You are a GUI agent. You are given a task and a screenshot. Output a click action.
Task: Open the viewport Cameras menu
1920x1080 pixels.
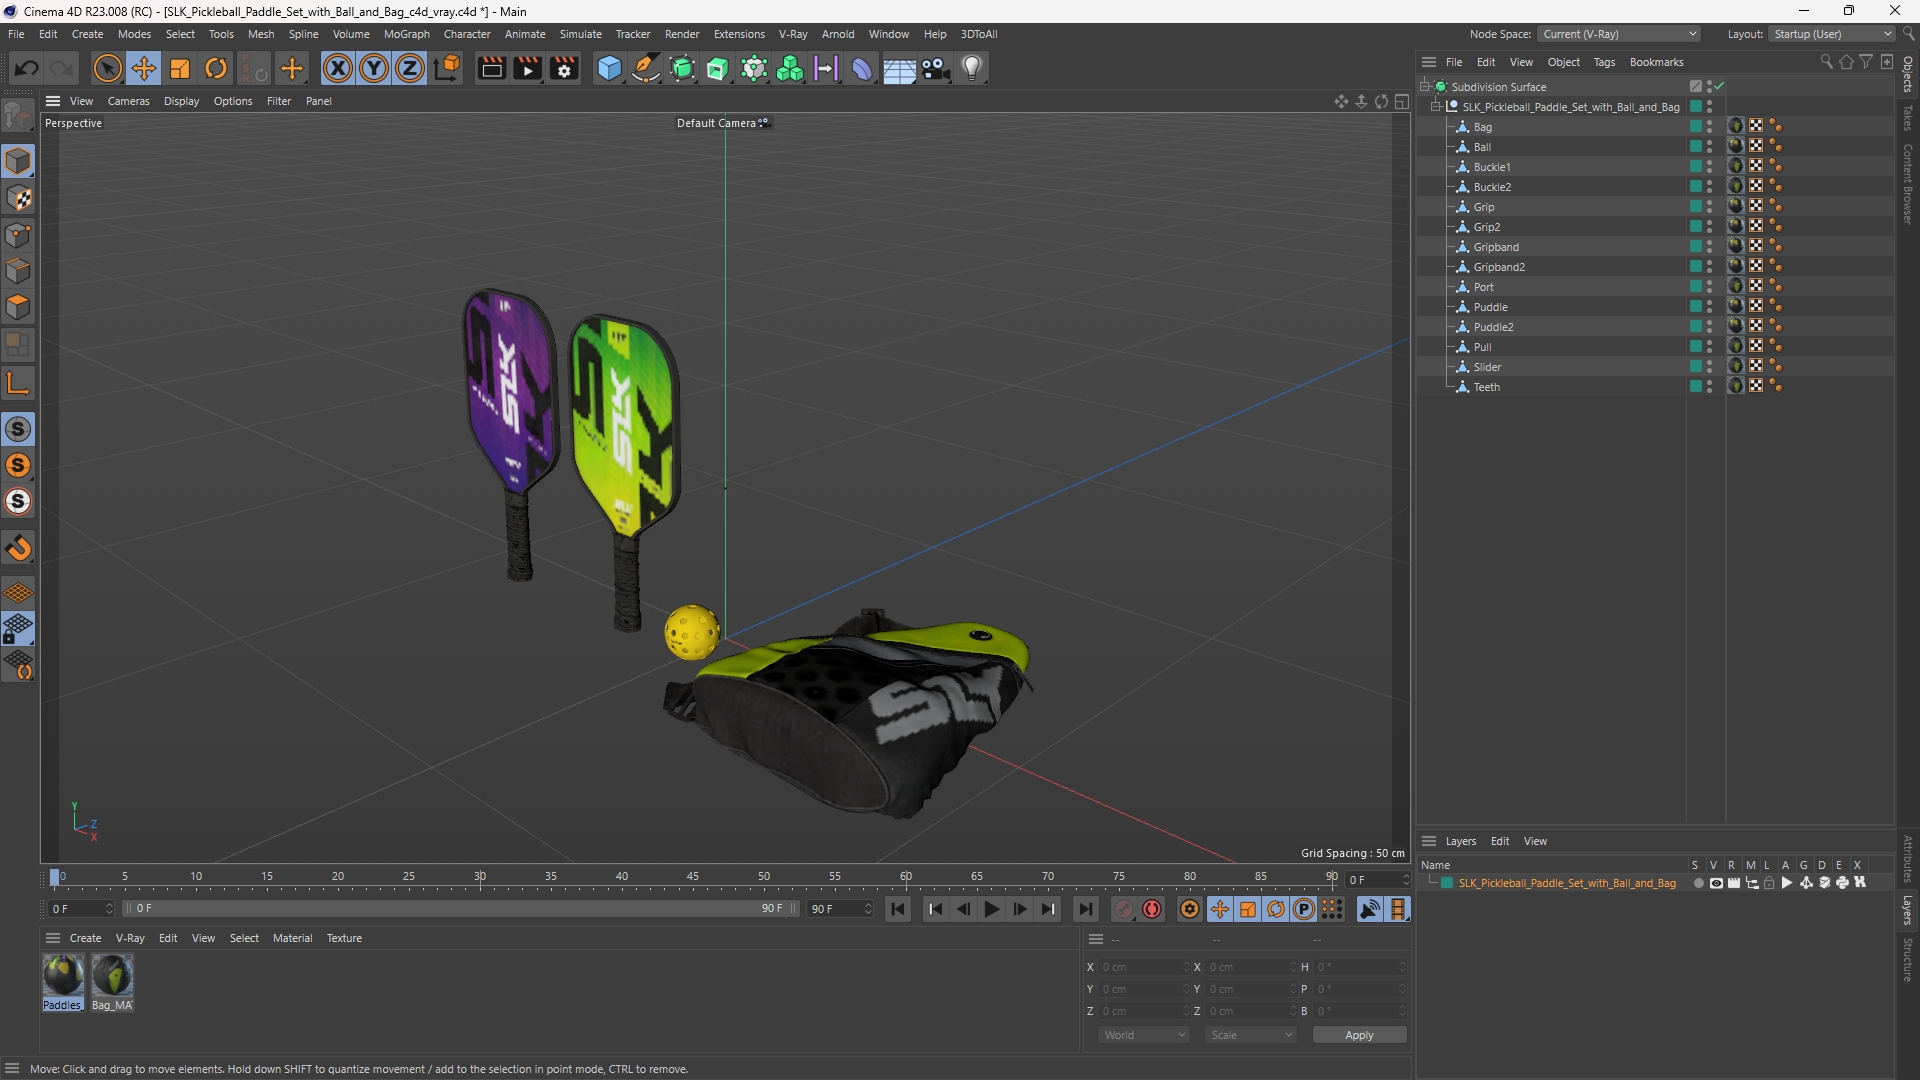tap(128, 101)
